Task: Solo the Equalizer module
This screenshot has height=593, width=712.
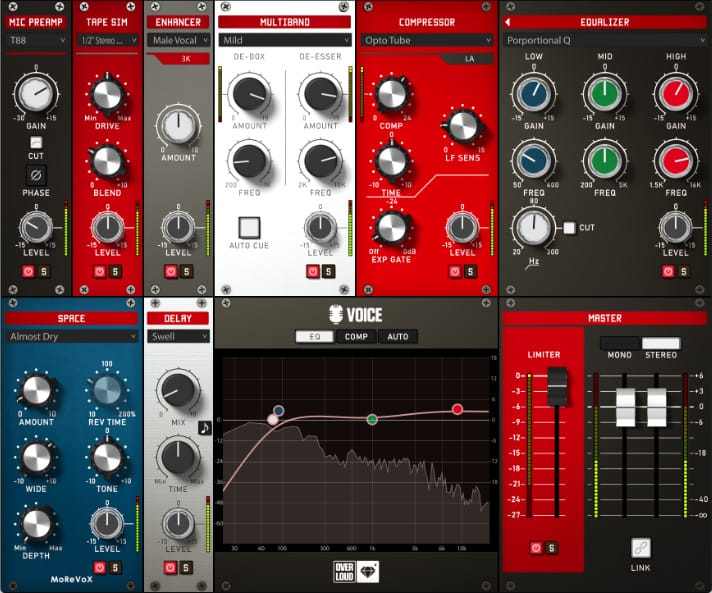Action: (x=683, y=272)
